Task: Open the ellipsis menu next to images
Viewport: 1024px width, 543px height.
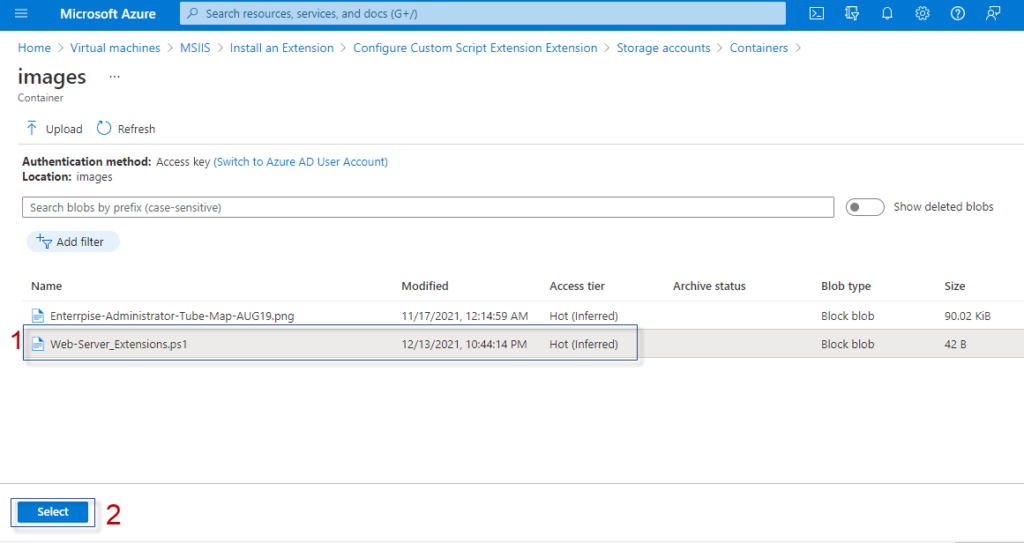Action: [x=115, y=77]
